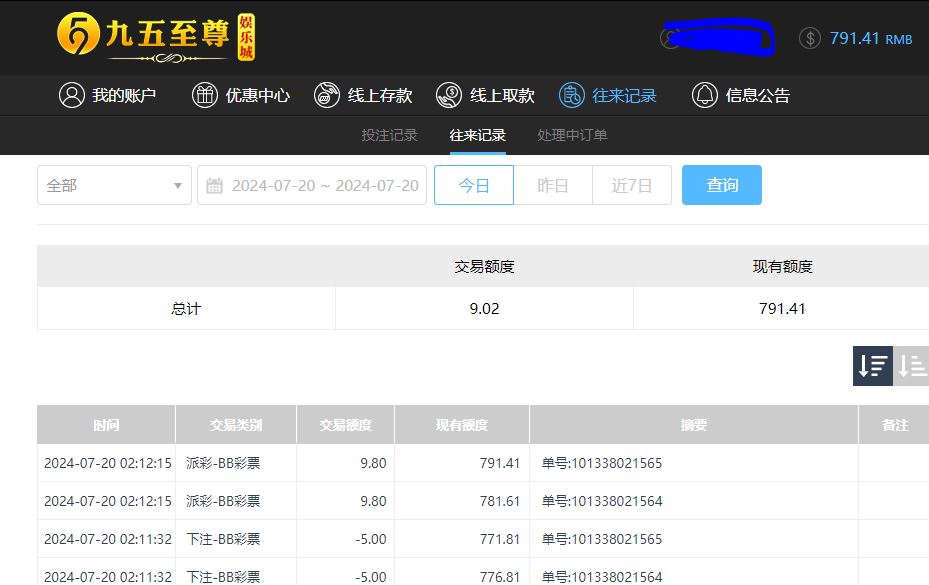Select the 昨日 date filter
This screenshot has width=929, height=585.
click(x=553, y=185)
